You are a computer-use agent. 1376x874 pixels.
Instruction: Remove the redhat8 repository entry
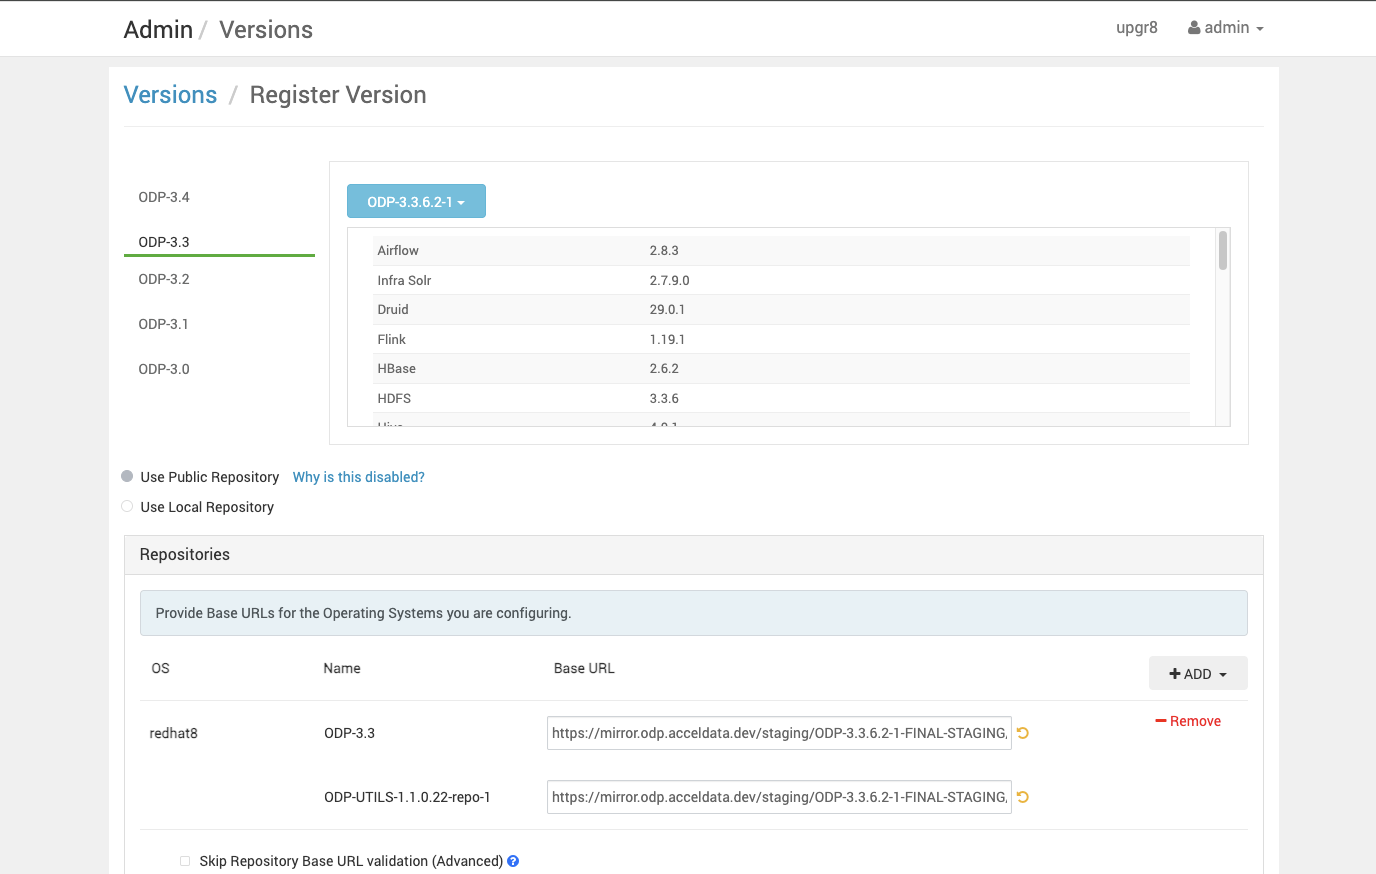(1188, 721)
